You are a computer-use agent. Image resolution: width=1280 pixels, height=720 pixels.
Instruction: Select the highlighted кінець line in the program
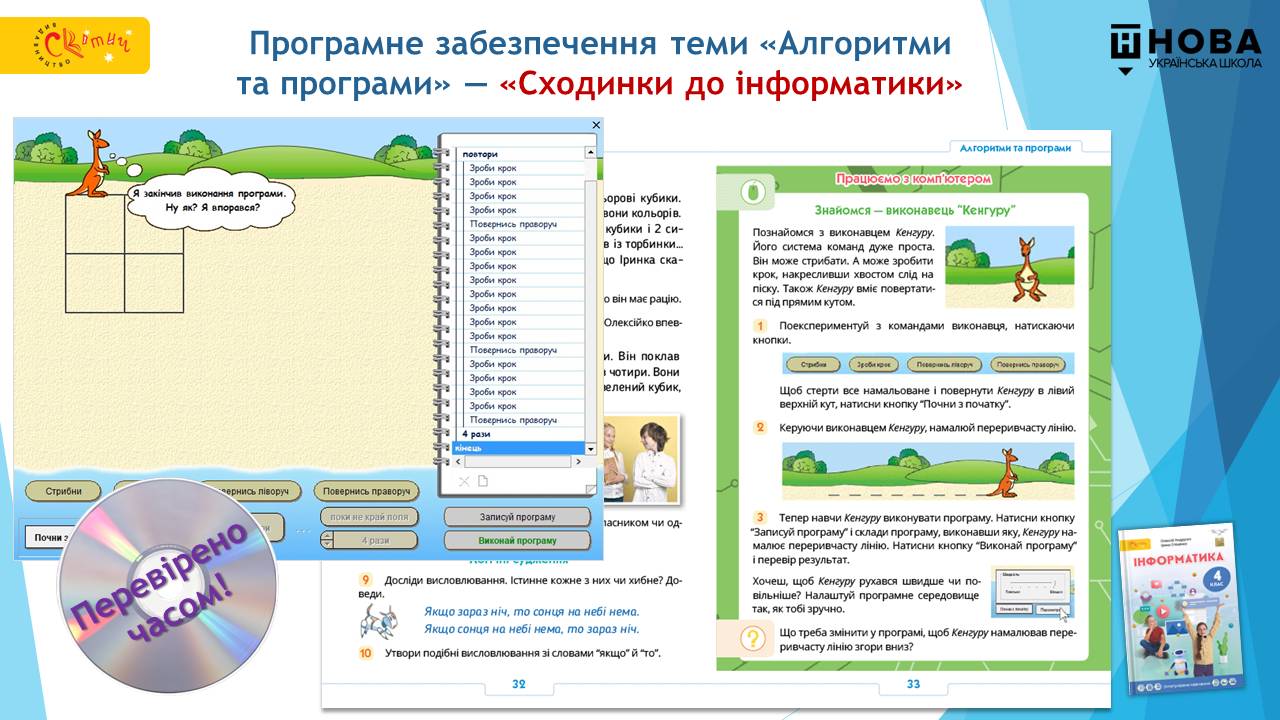[520, 448]
